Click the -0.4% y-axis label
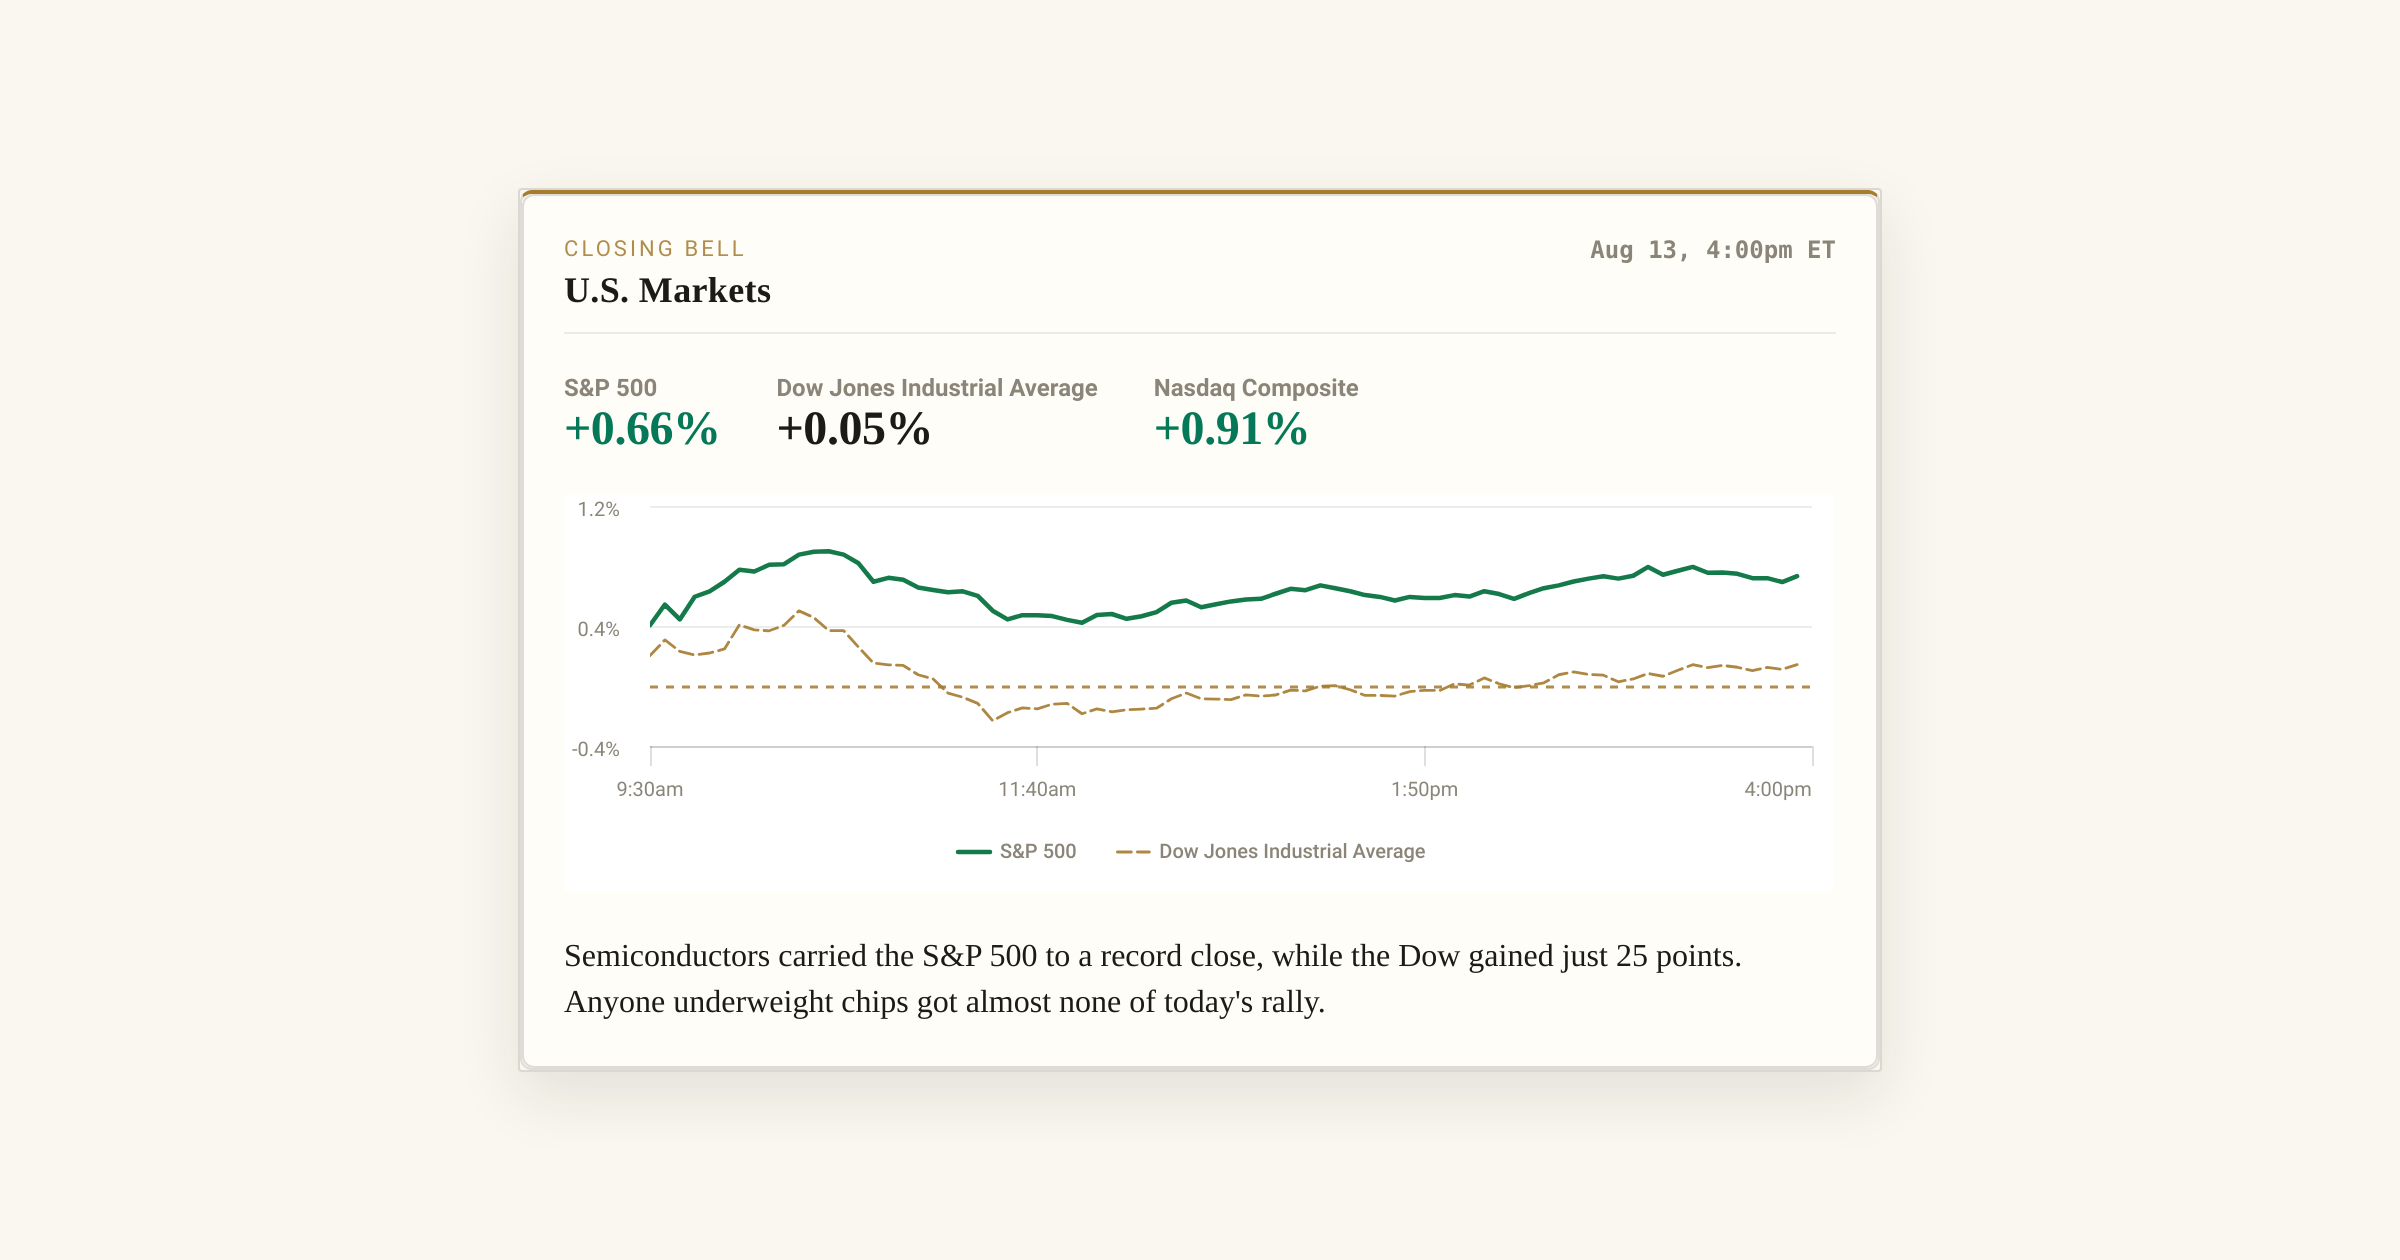Image resolution: width=2400 pixels, height=1260 pixels. pos(595,749)
